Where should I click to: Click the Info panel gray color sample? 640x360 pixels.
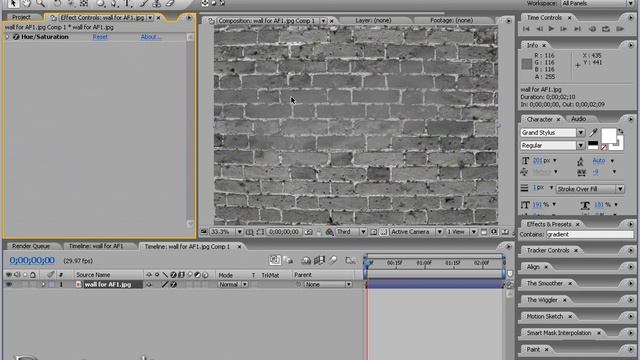click(527, 64)
